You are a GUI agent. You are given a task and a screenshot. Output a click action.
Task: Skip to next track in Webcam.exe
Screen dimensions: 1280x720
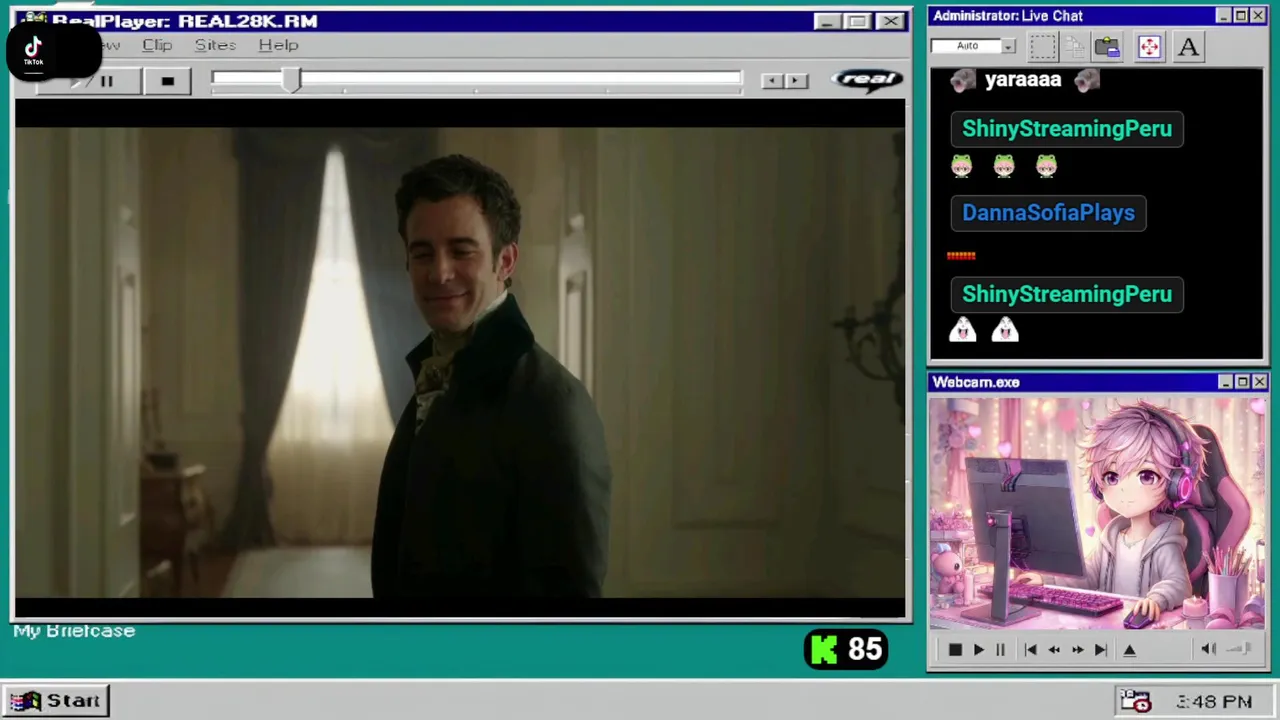[1100, 650]
